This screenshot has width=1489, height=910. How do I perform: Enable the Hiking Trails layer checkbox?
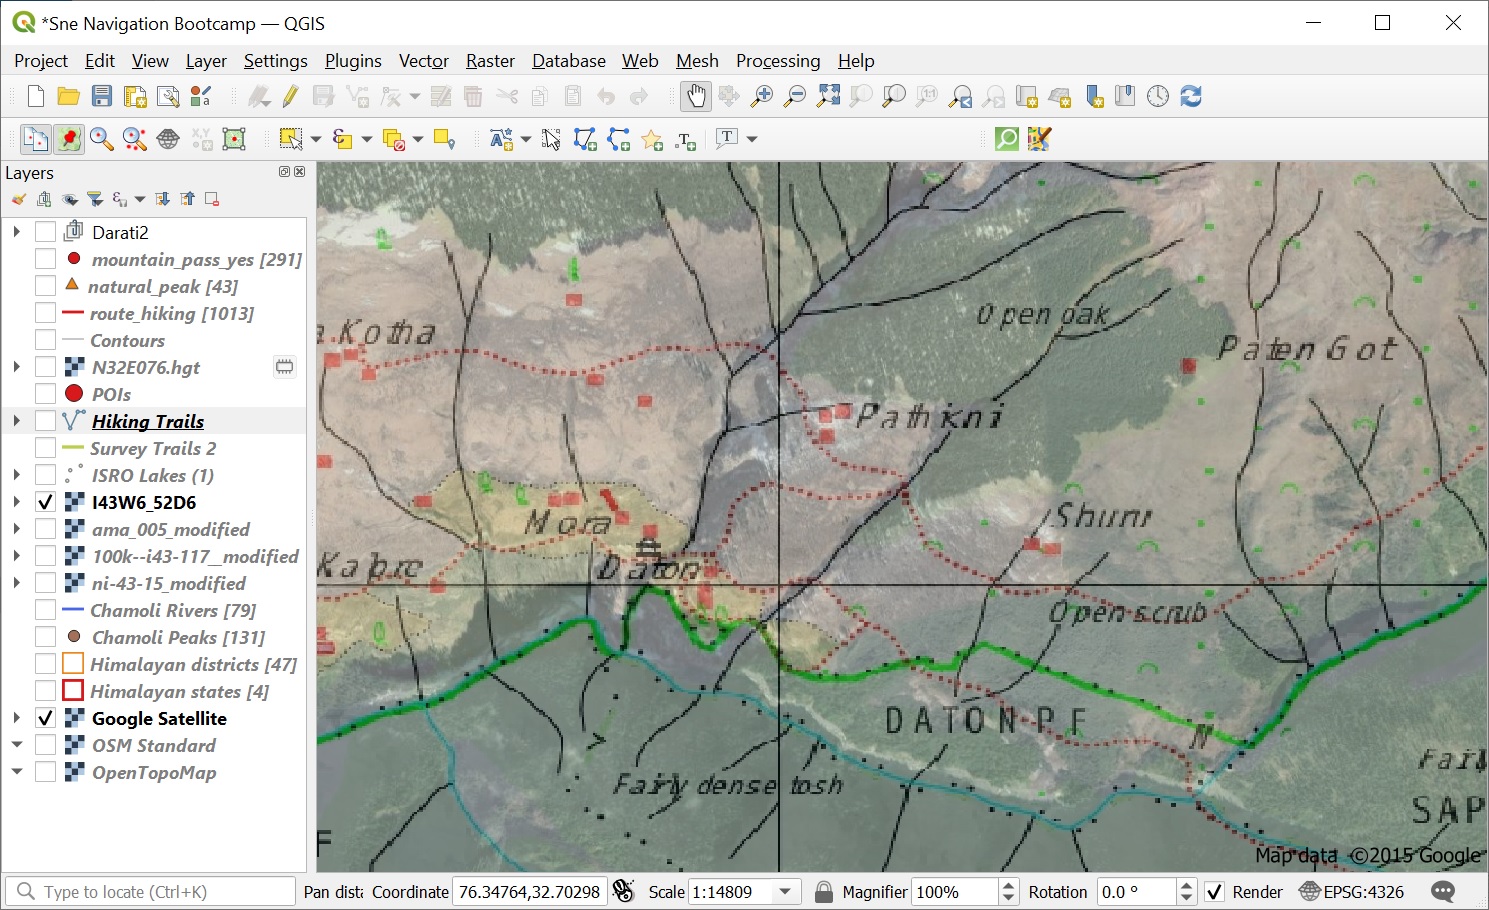pyautogui.click(x=45, y=421)
